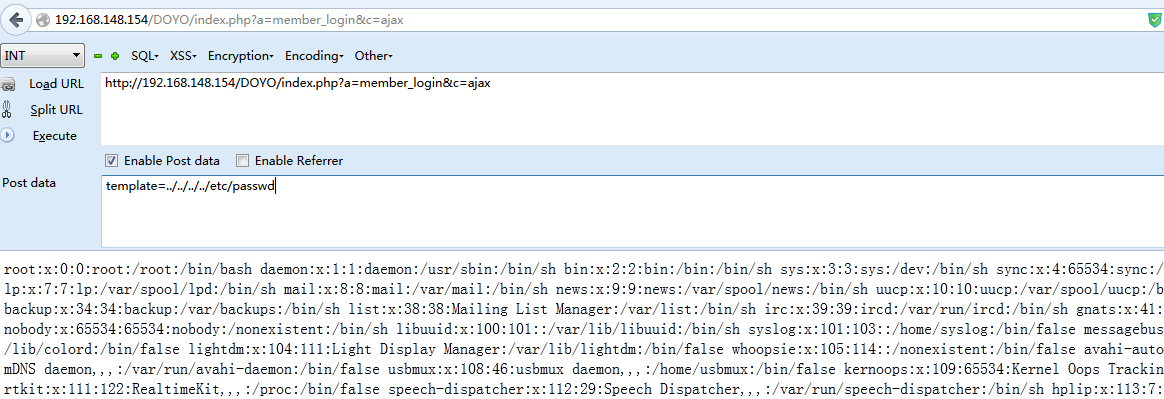This screenshot has width=1164, height=399.
Task: Click the line starting with rtkit:x:111:122
Action: [x=582, y=388]
